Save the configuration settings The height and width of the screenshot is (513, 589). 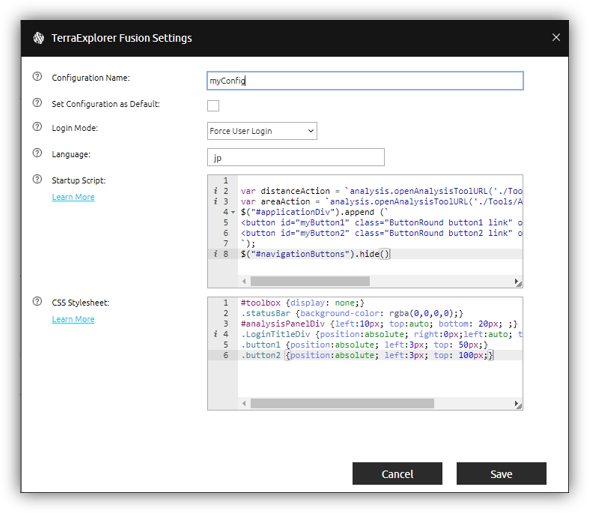point(501,474)
